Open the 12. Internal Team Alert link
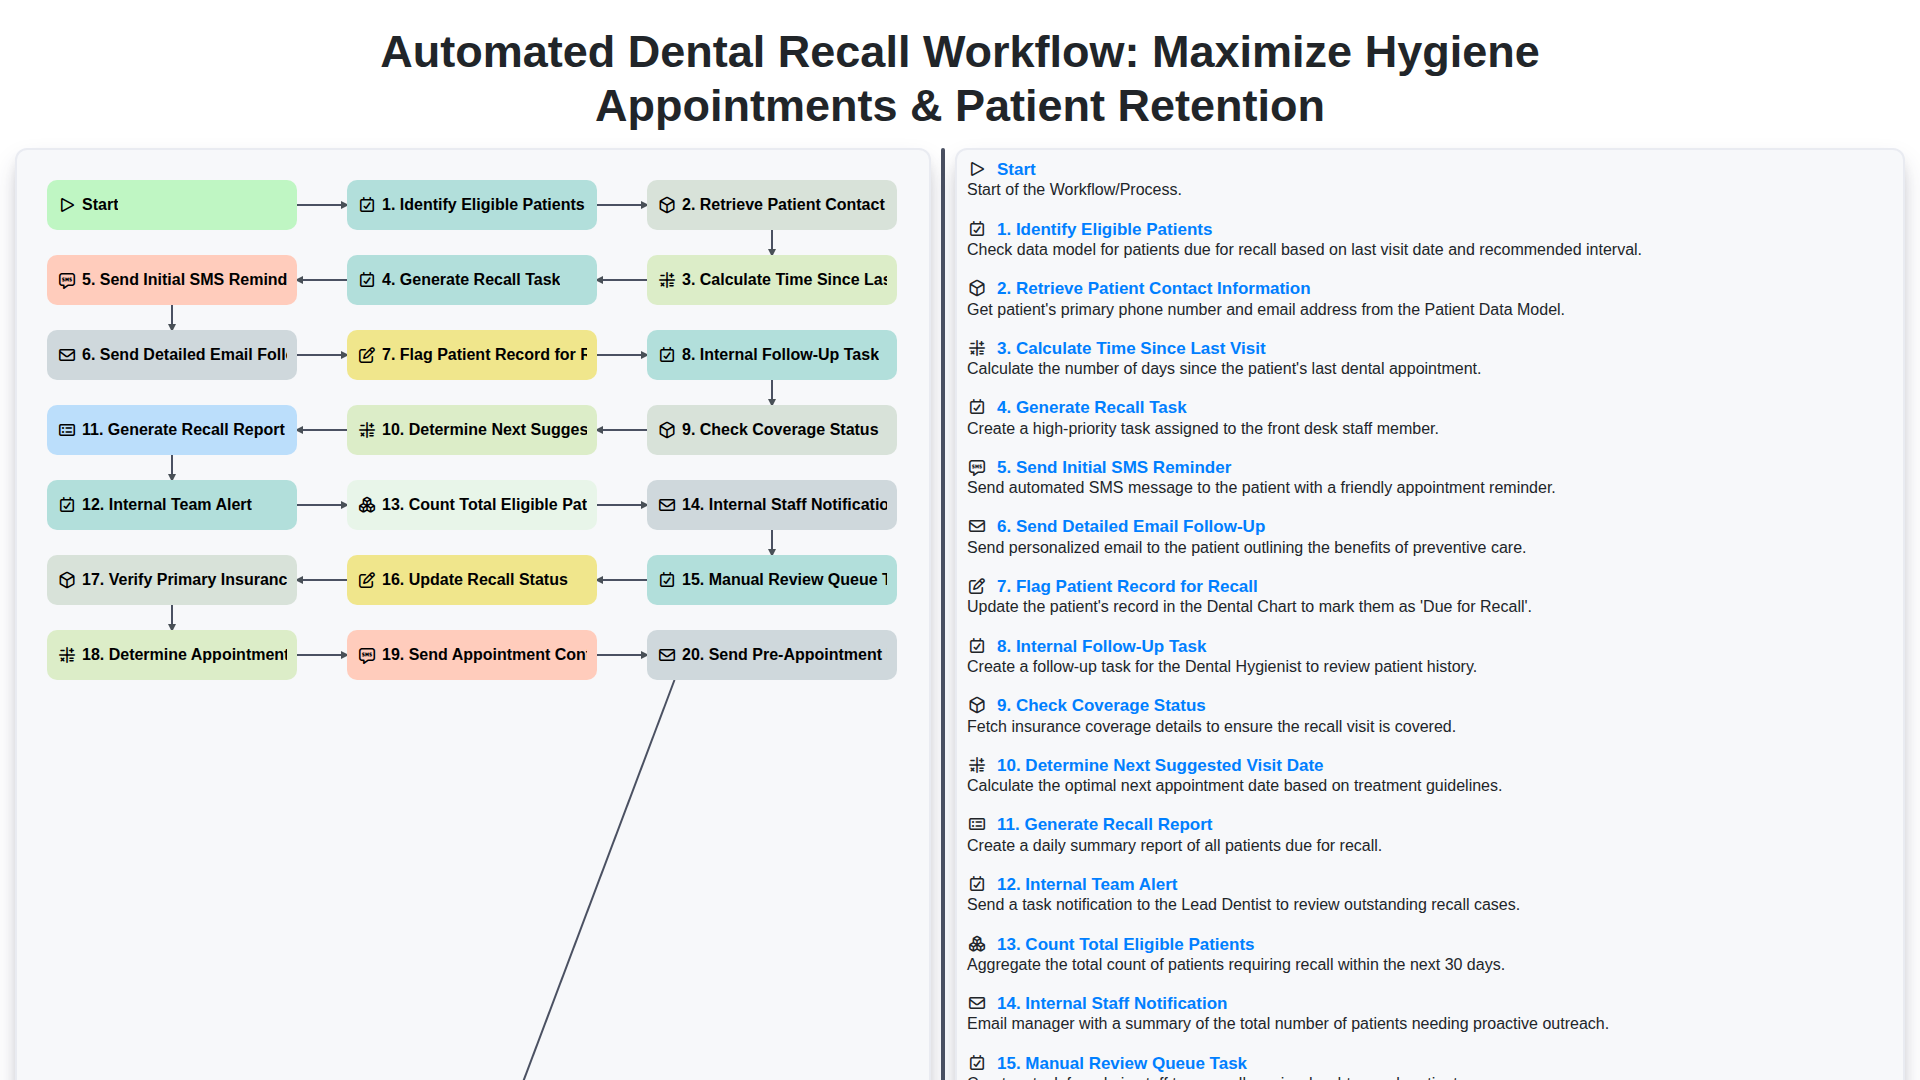1920x1080 pixels. (1087, 884)
